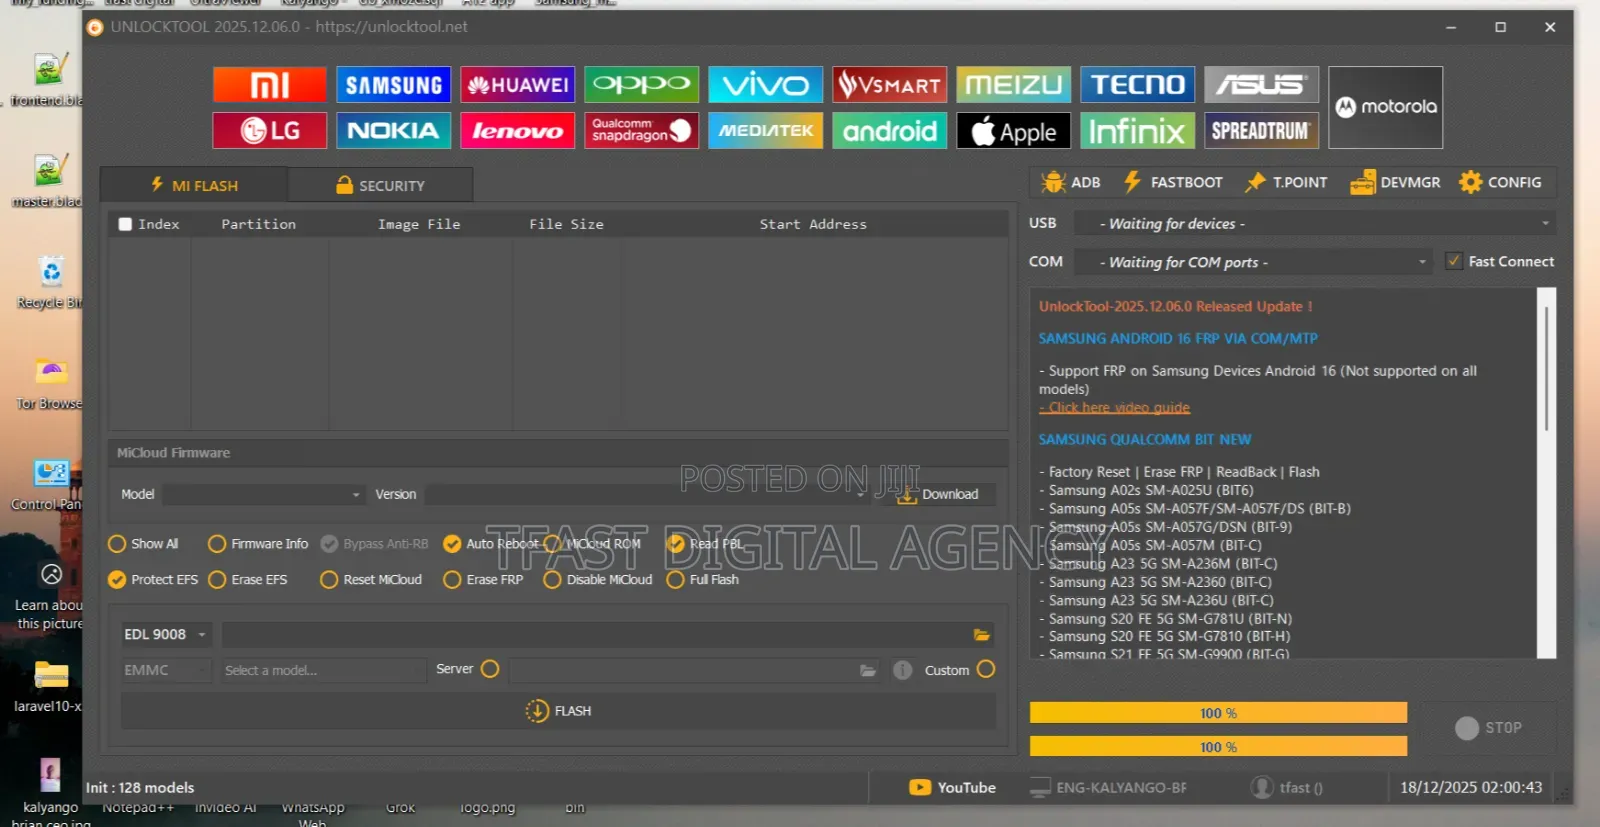Select the Huawei brand logo
This screenshot has width=1600, height=827.
coord(518,85)
